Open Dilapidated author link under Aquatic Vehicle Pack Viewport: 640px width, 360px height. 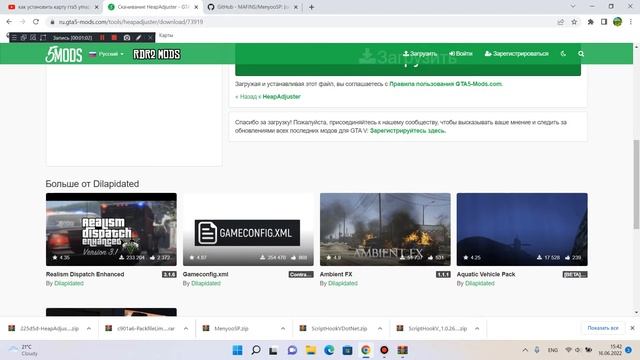click(480, 283)
